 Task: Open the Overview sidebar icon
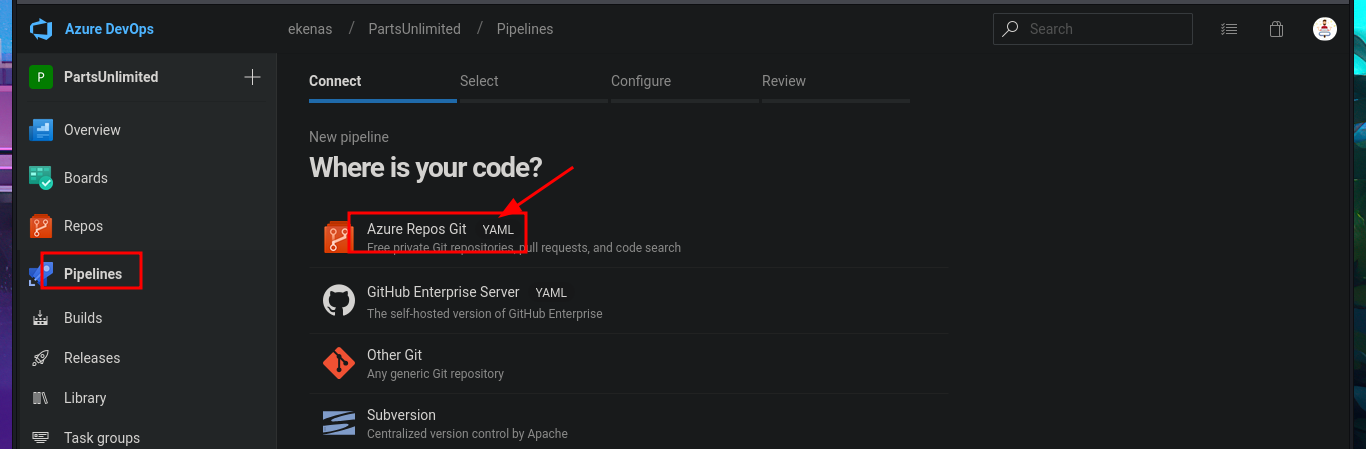click(41, 130)
